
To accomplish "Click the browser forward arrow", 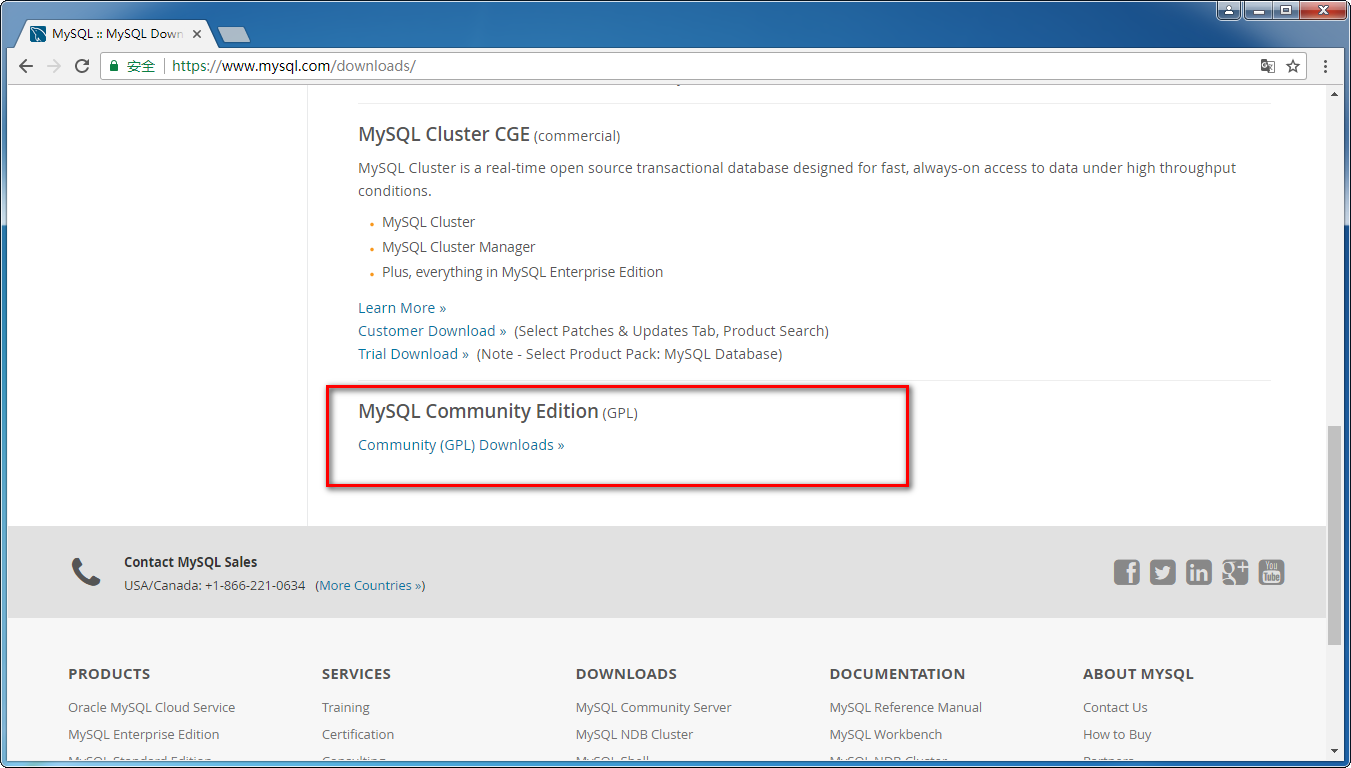I will tap(54, 66).
